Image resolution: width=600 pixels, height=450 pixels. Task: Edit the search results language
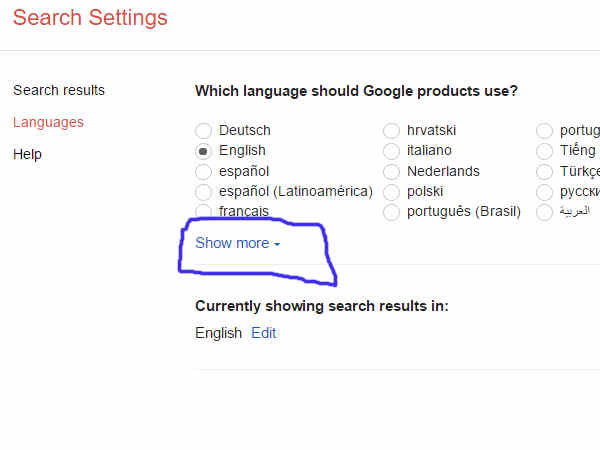coord(263,333)
